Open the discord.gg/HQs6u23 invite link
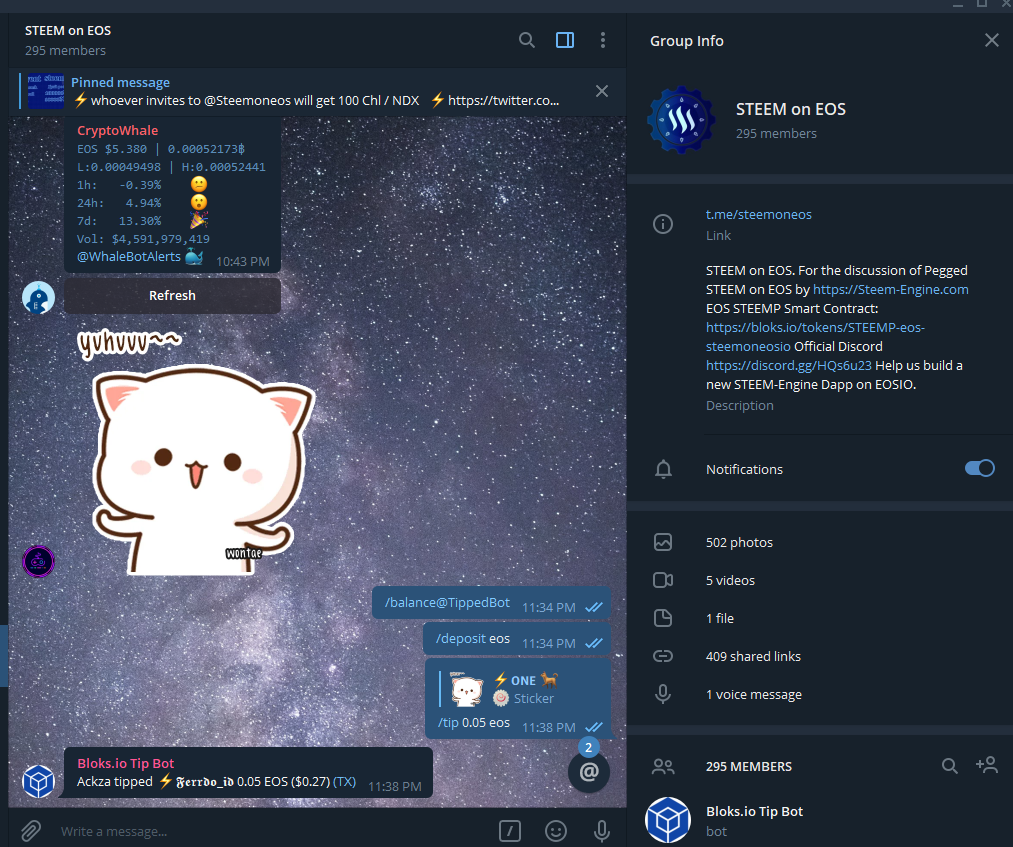Image resolution: width=1013 pixels, height=847 pixels. tap(788, 366)
